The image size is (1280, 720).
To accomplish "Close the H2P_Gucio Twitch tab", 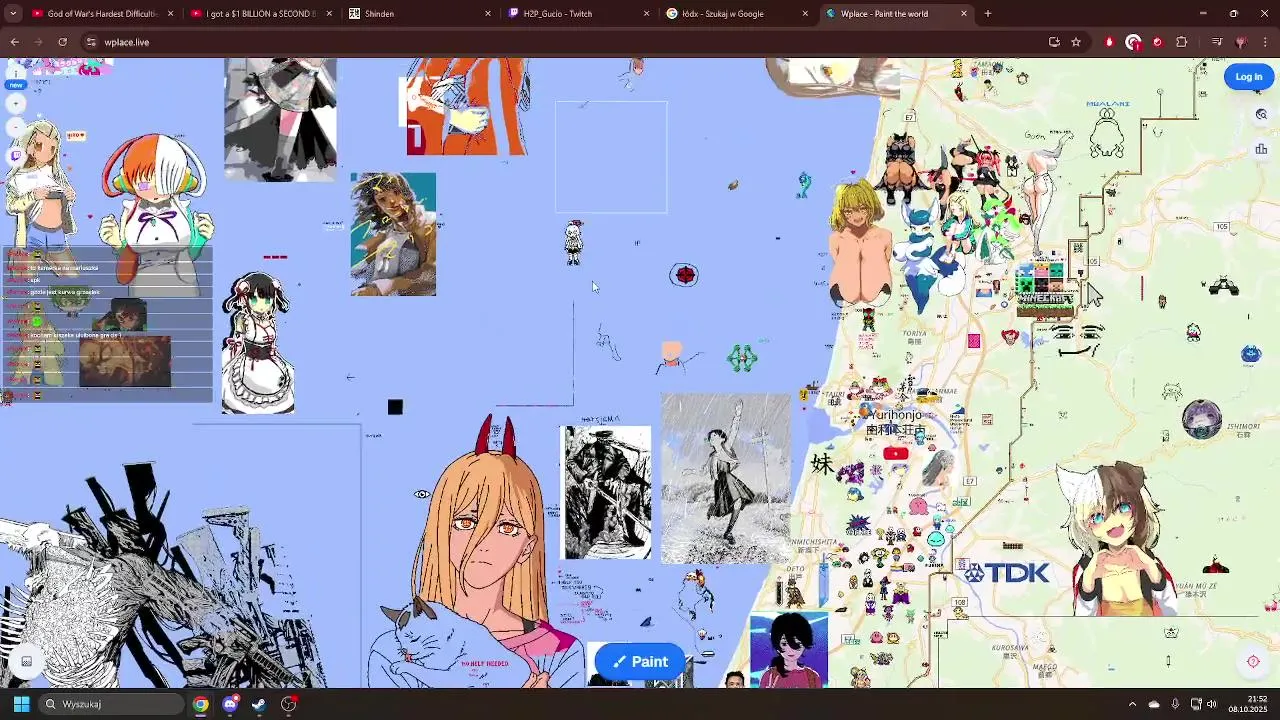I will tap(646, 14).
